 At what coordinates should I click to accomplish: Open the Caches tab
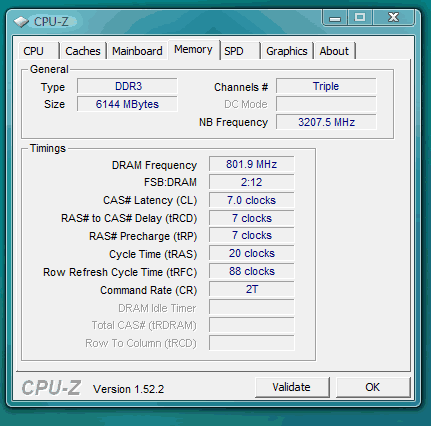coord(83,51)
